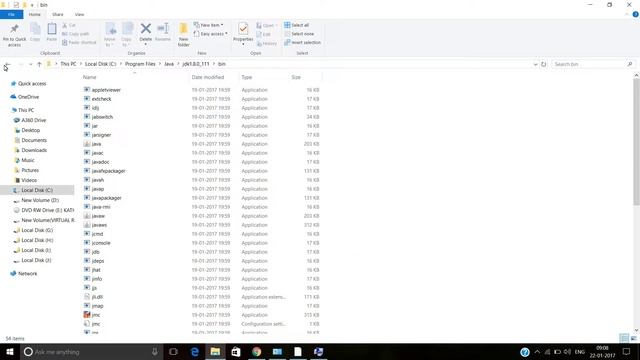Switch to the Share tab

click(58, 14)
